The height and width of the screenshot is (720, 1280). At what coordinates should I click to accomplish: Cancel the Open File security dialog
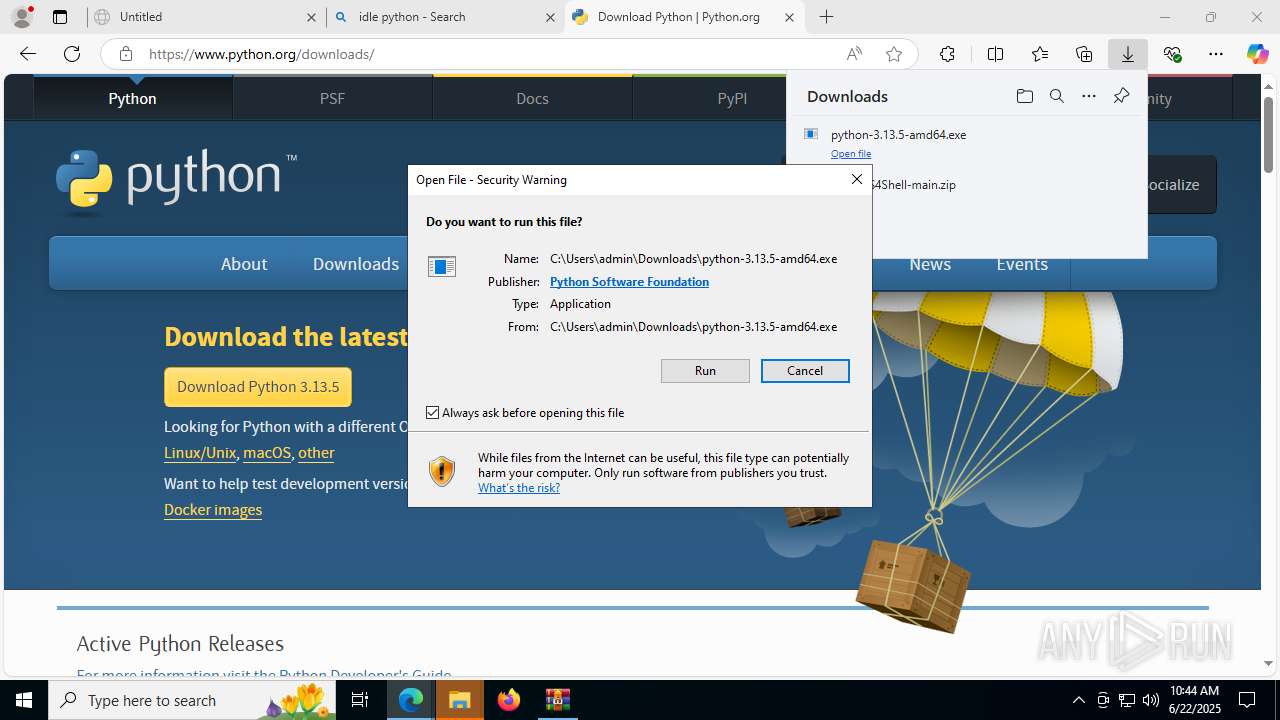pyautogui.click(x=805, y=371)
